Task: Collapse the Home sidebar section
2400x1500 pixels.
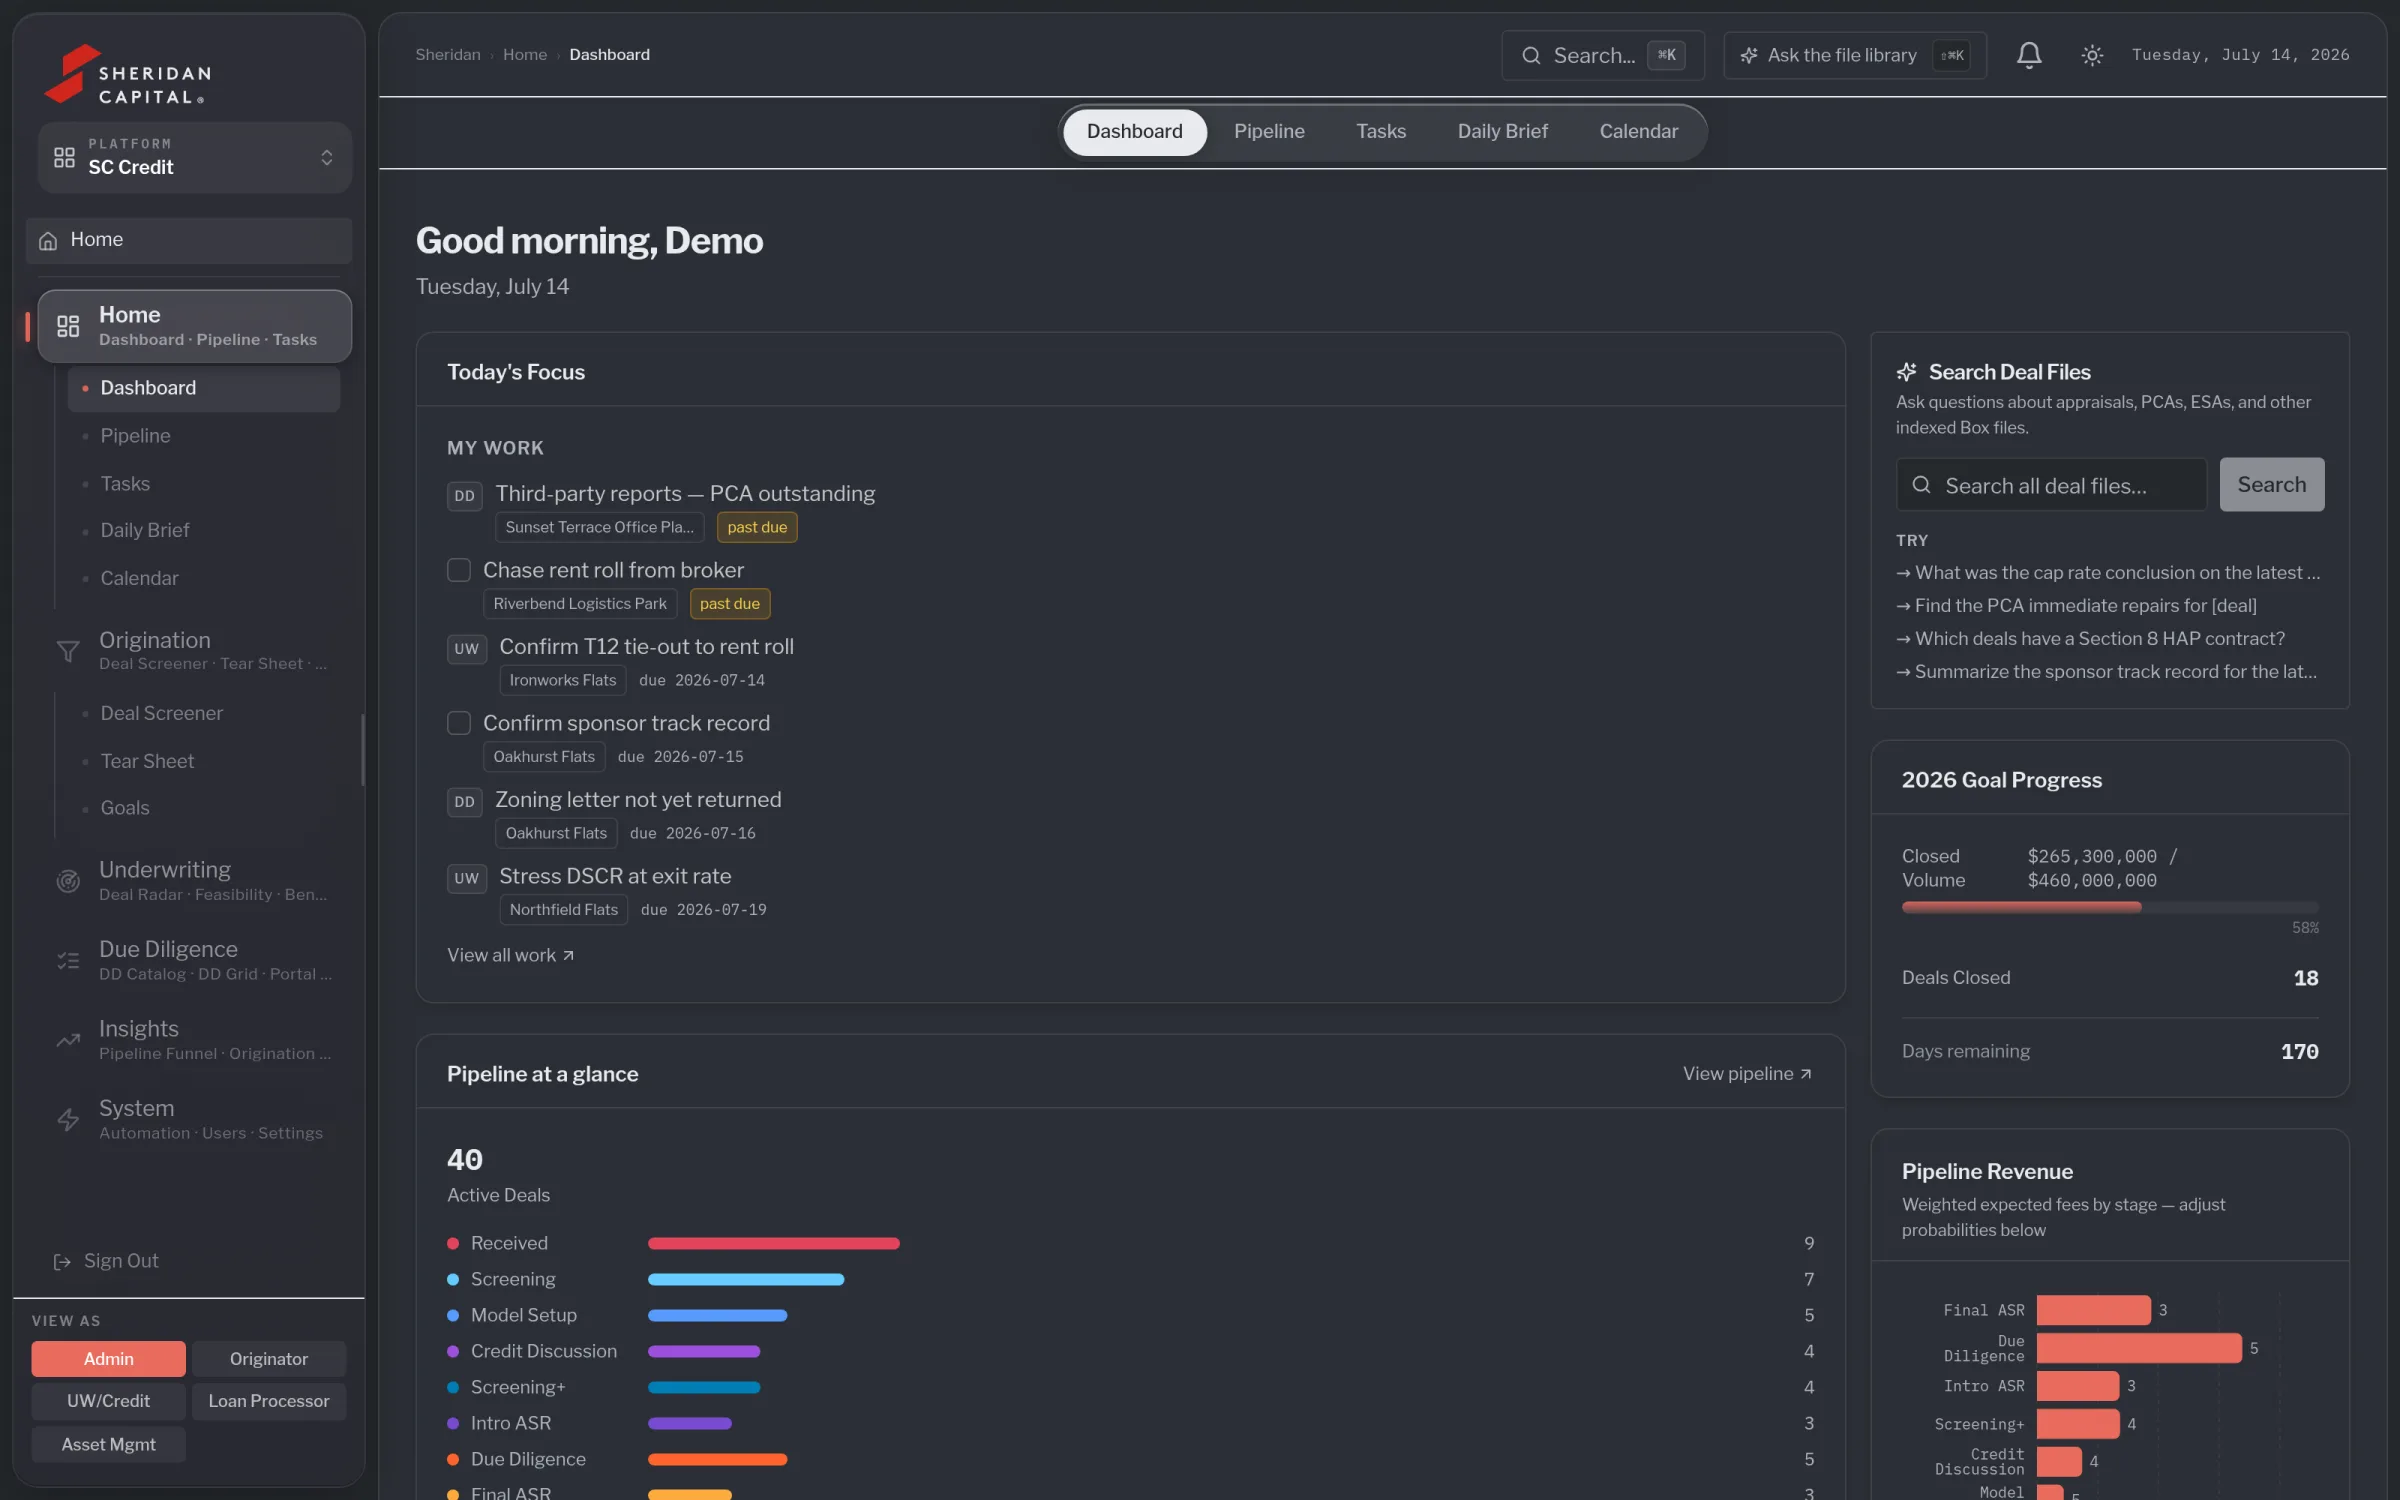Action: (195, 326)
